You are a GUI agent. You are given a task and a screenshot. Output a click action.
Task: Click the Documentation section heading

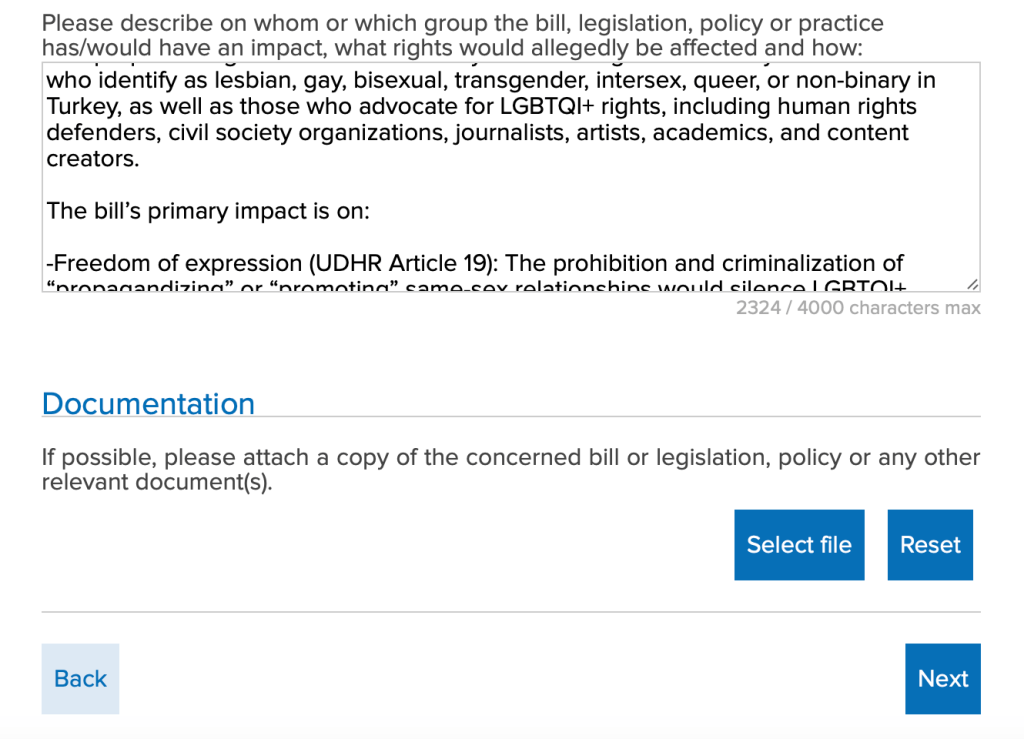click(x=148, y=404)
